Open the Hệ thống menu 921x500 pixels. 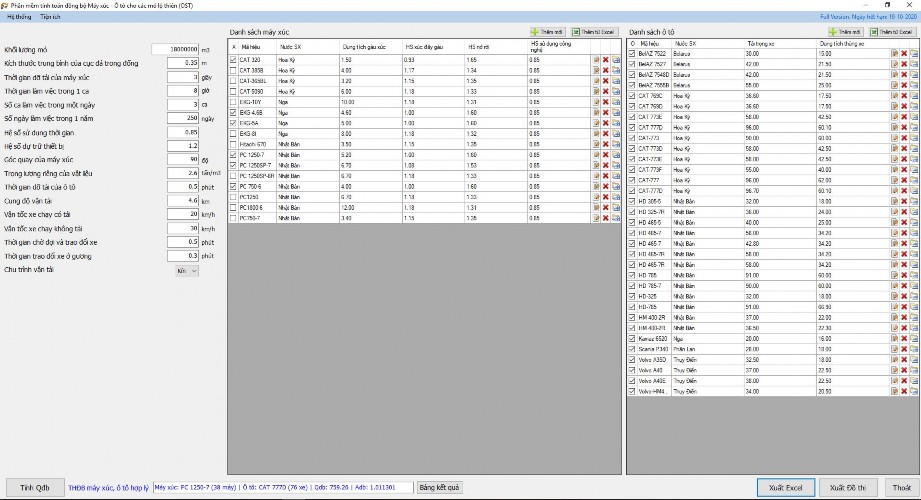click(x=19, y=17)
